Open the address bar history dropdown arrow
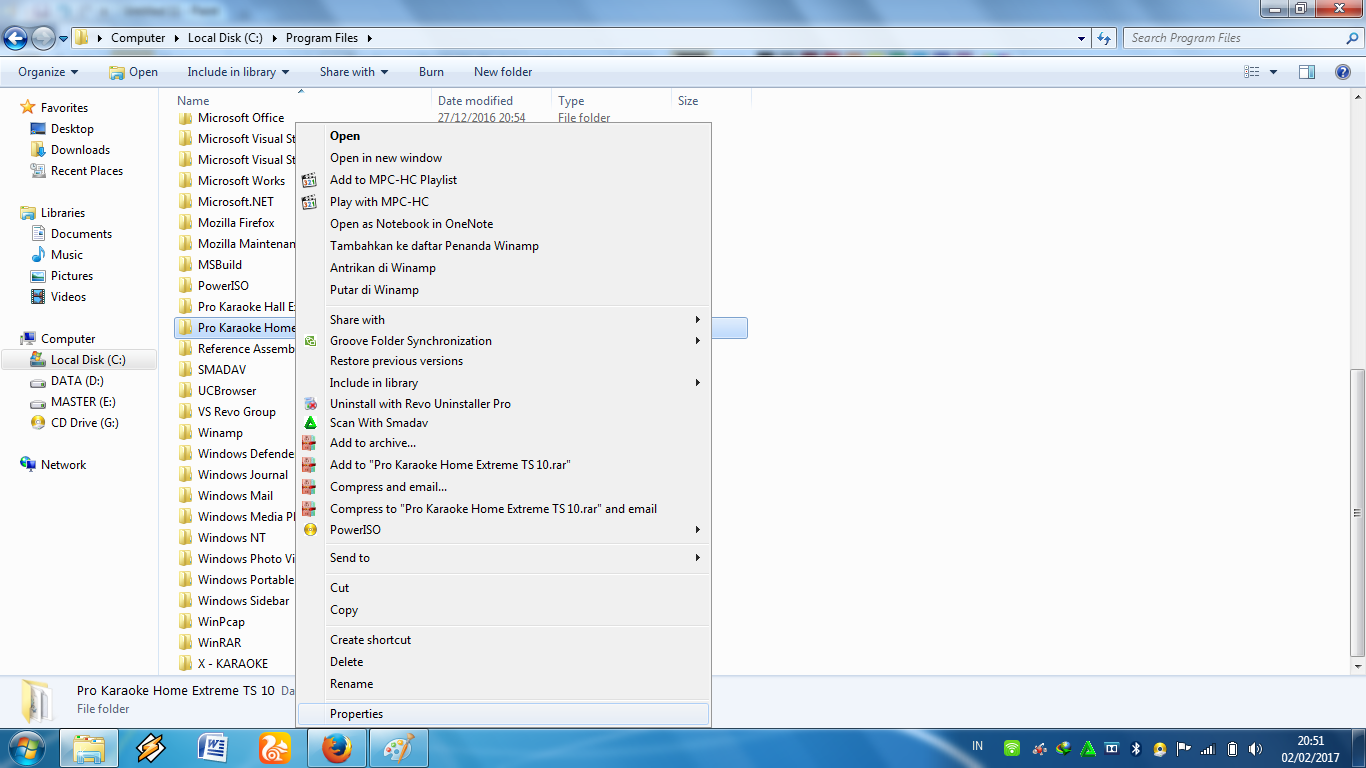 [x=1082, y=38]
